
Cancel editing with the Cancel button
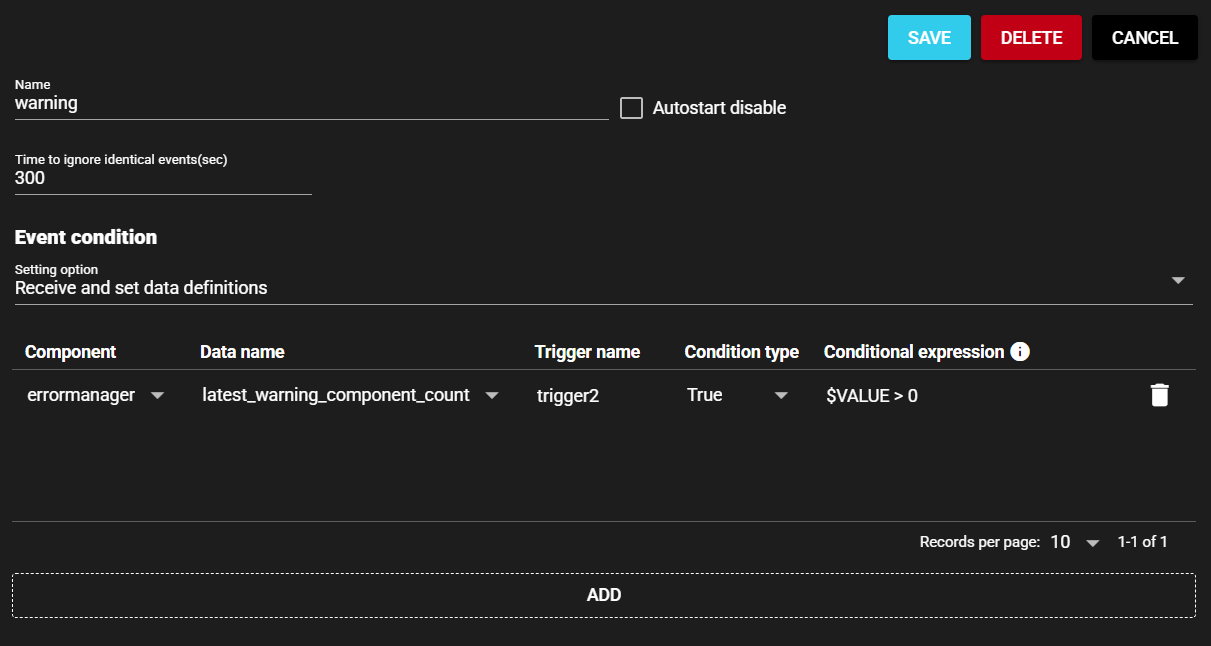click(x=1144, y=38)
